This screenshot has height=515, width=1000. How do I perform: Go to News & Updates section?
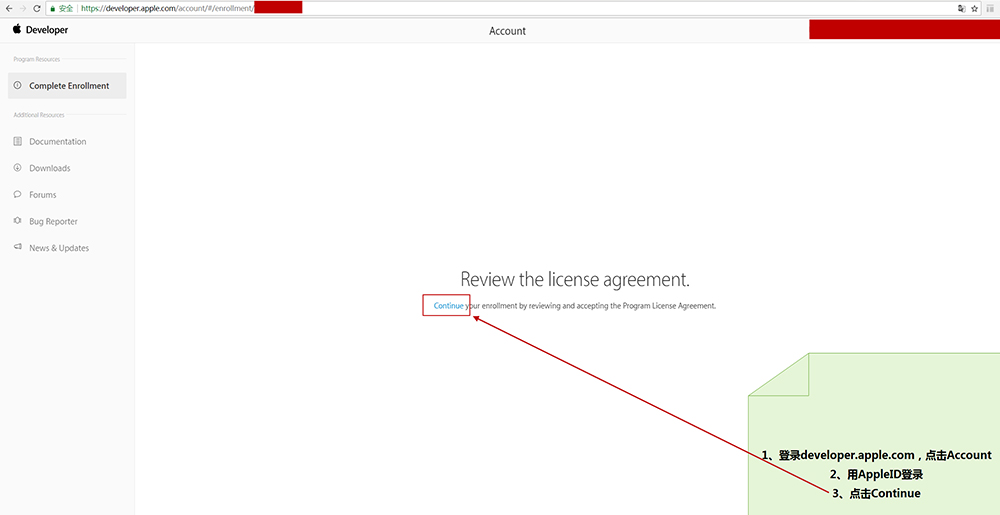[x=59, y=248]
